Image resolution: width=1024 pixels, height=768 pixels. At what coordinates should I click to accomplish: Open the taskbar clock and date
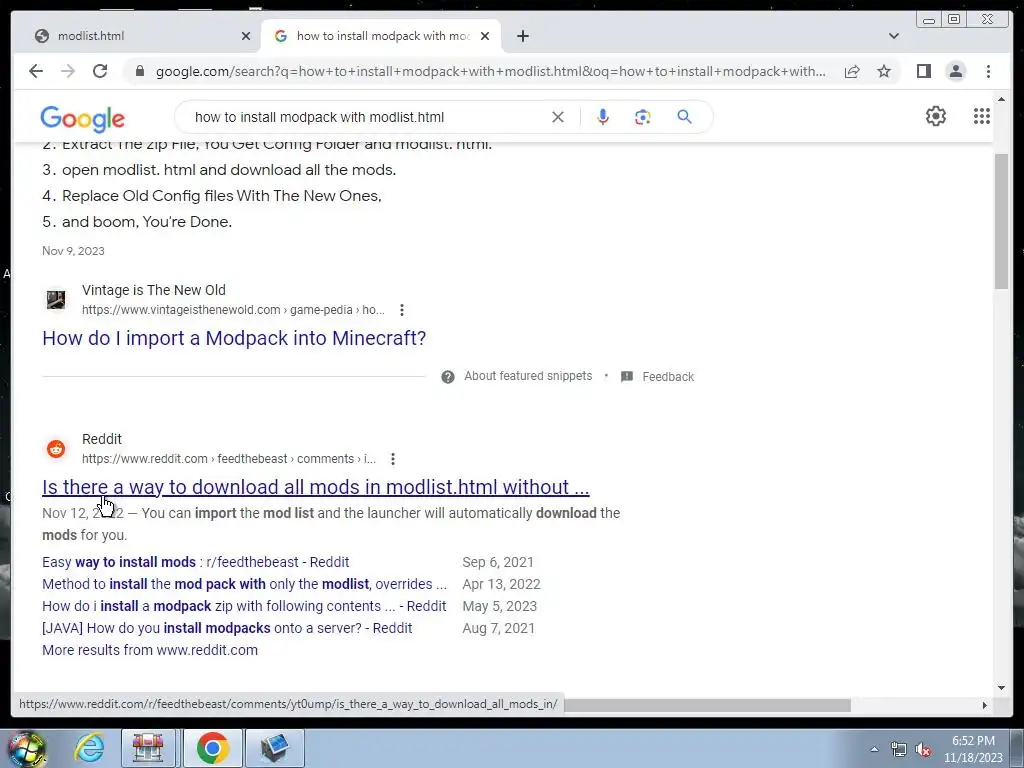(973, 749)
